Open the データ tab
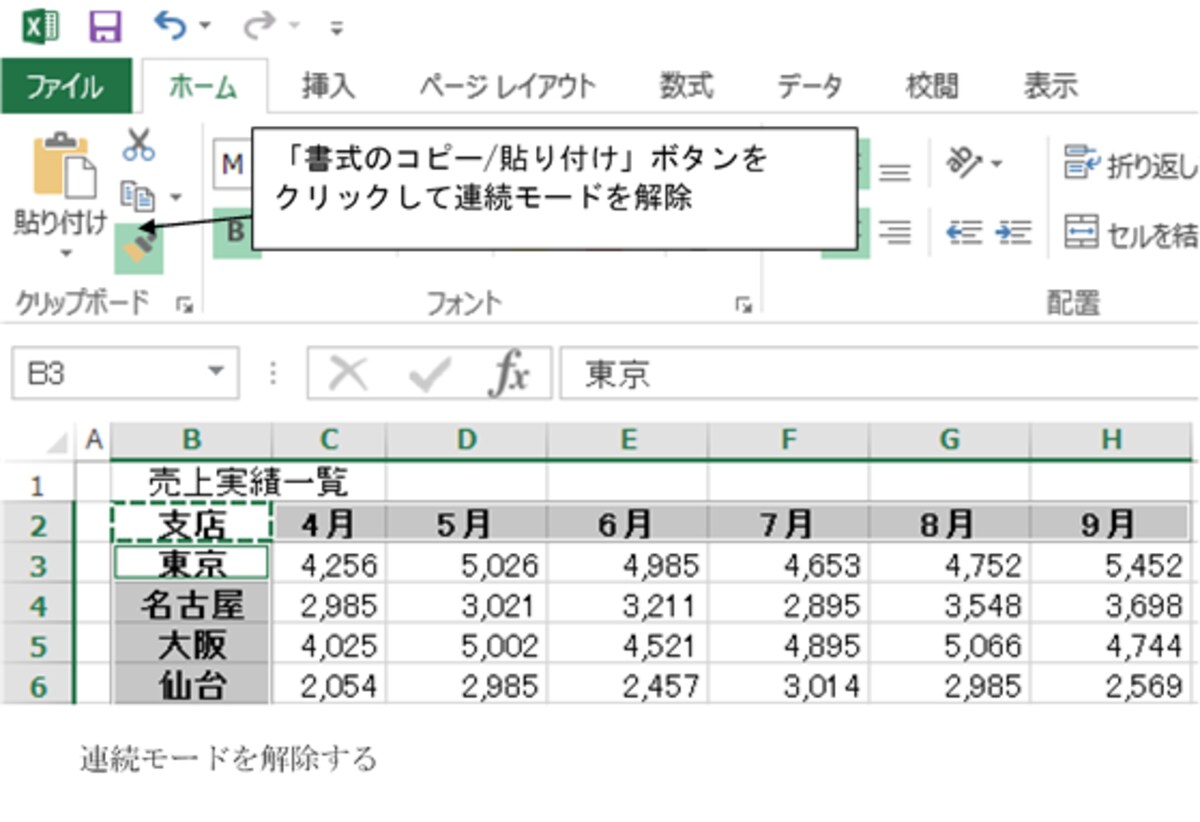The width and height of the screenshot is (1200, 822). [810, 86]
